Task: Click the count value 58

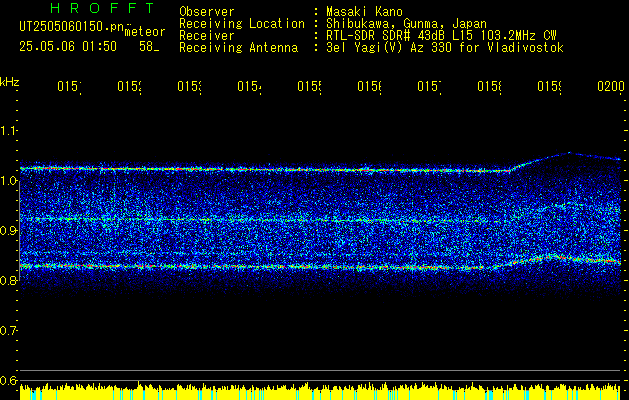Action: (x=146, y=47)
